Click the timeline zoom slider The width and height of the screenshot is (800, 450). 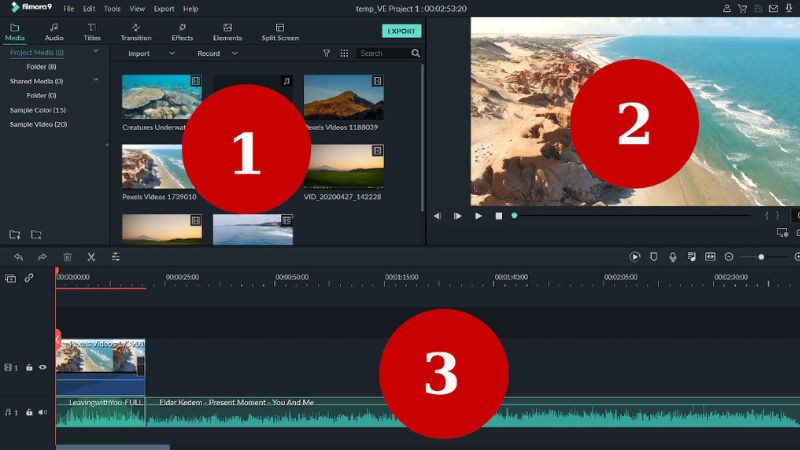click(761, 257)
